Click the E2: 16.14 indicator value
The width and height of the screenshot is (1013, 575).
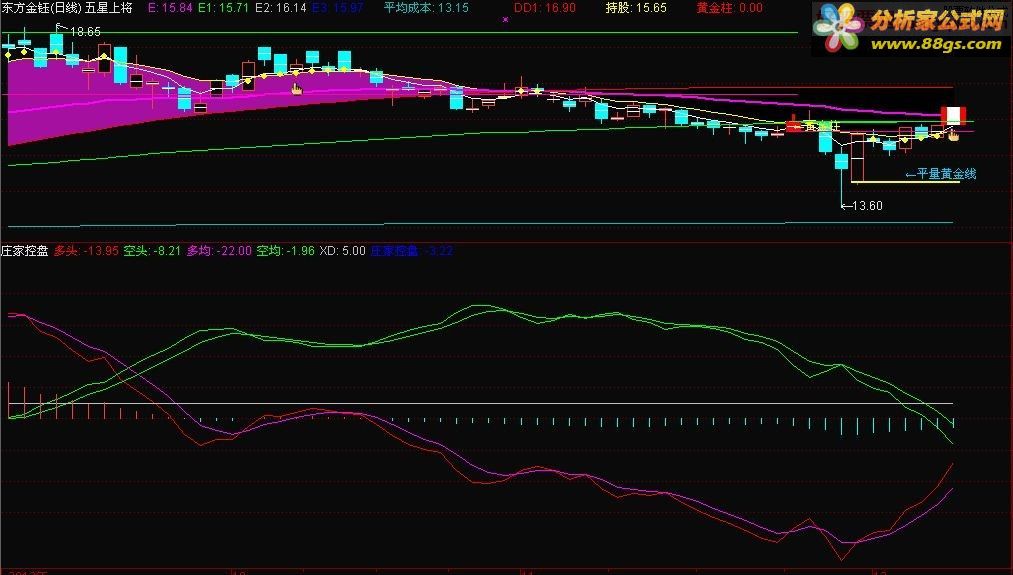[x=280, y=8]
